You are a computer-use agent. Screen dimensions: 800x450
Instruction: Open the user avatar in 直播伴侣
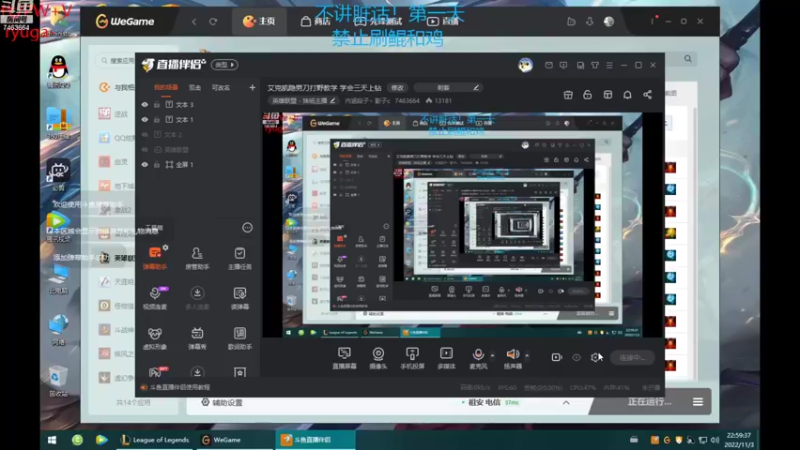pos(525,65)
